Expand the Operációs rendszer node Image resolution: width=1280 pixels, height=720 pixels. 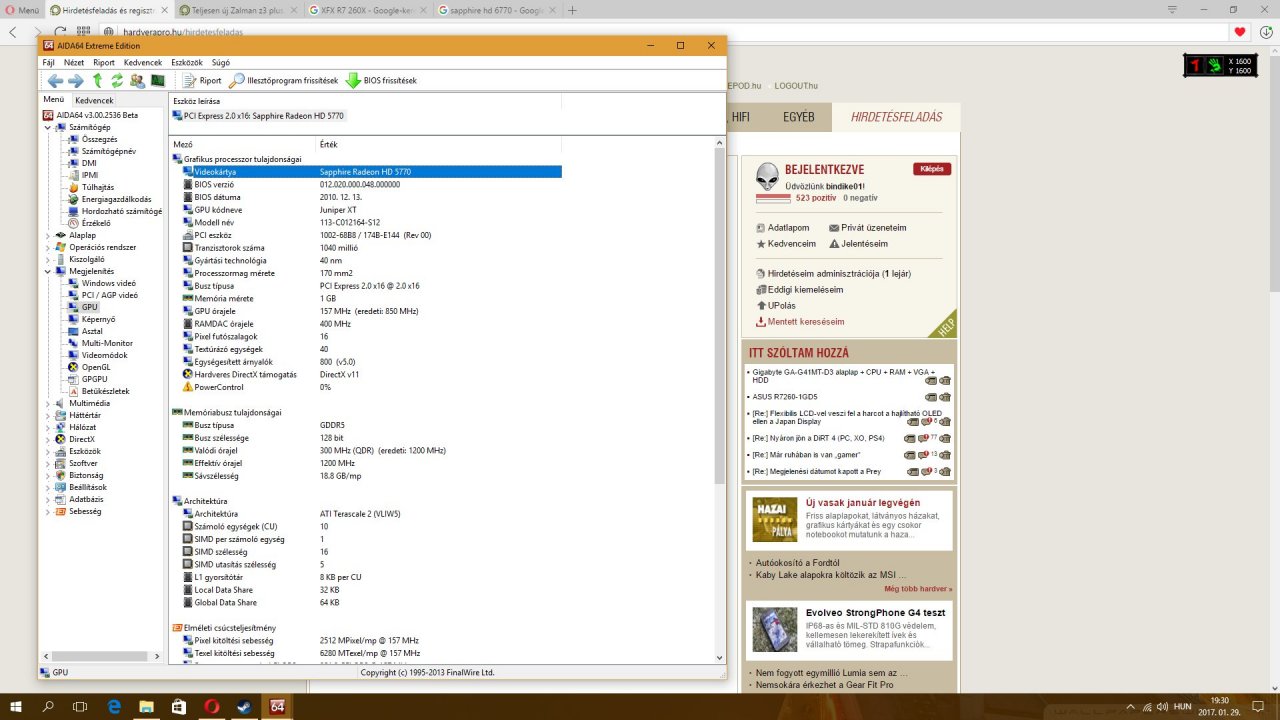48,247
